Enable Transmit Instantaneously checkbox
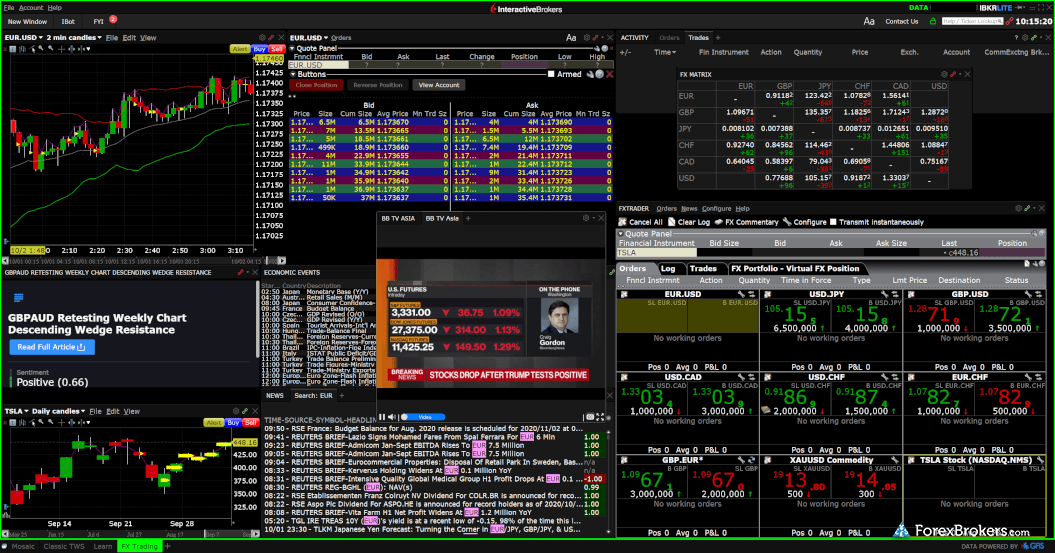The width and height of the screenshot is (1055, 553). 833,222
